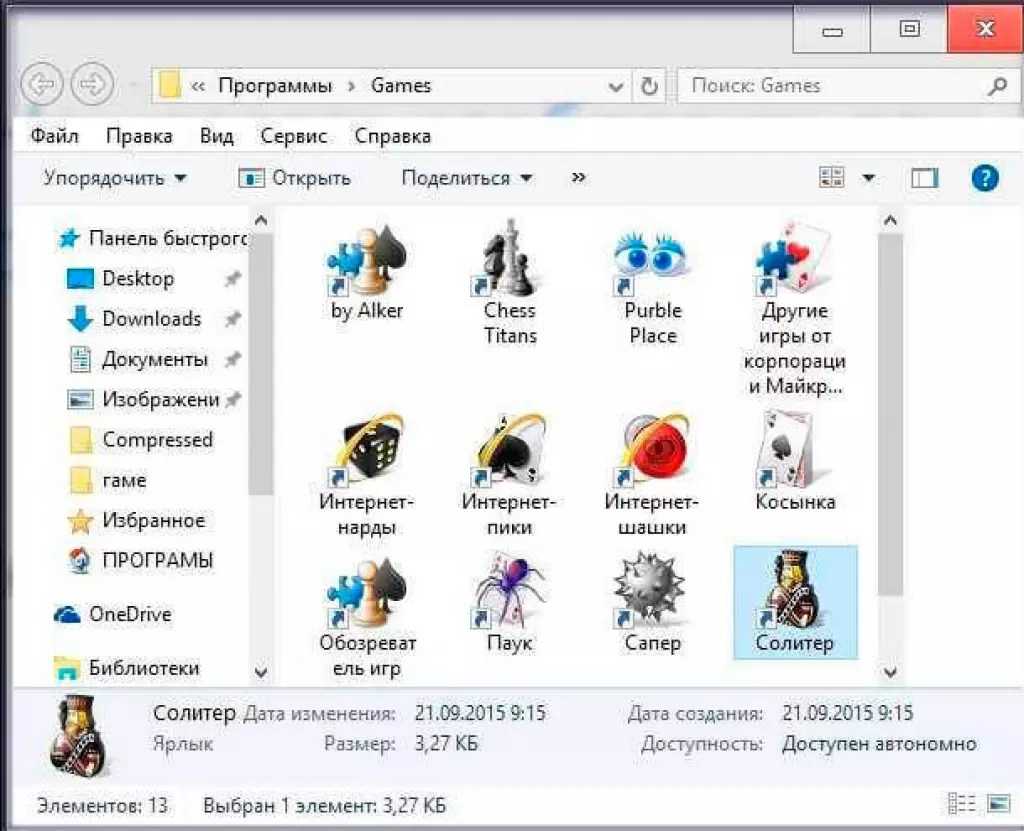Open the Сервис menu
1024x831 pixels.
(x=293, y=136)
